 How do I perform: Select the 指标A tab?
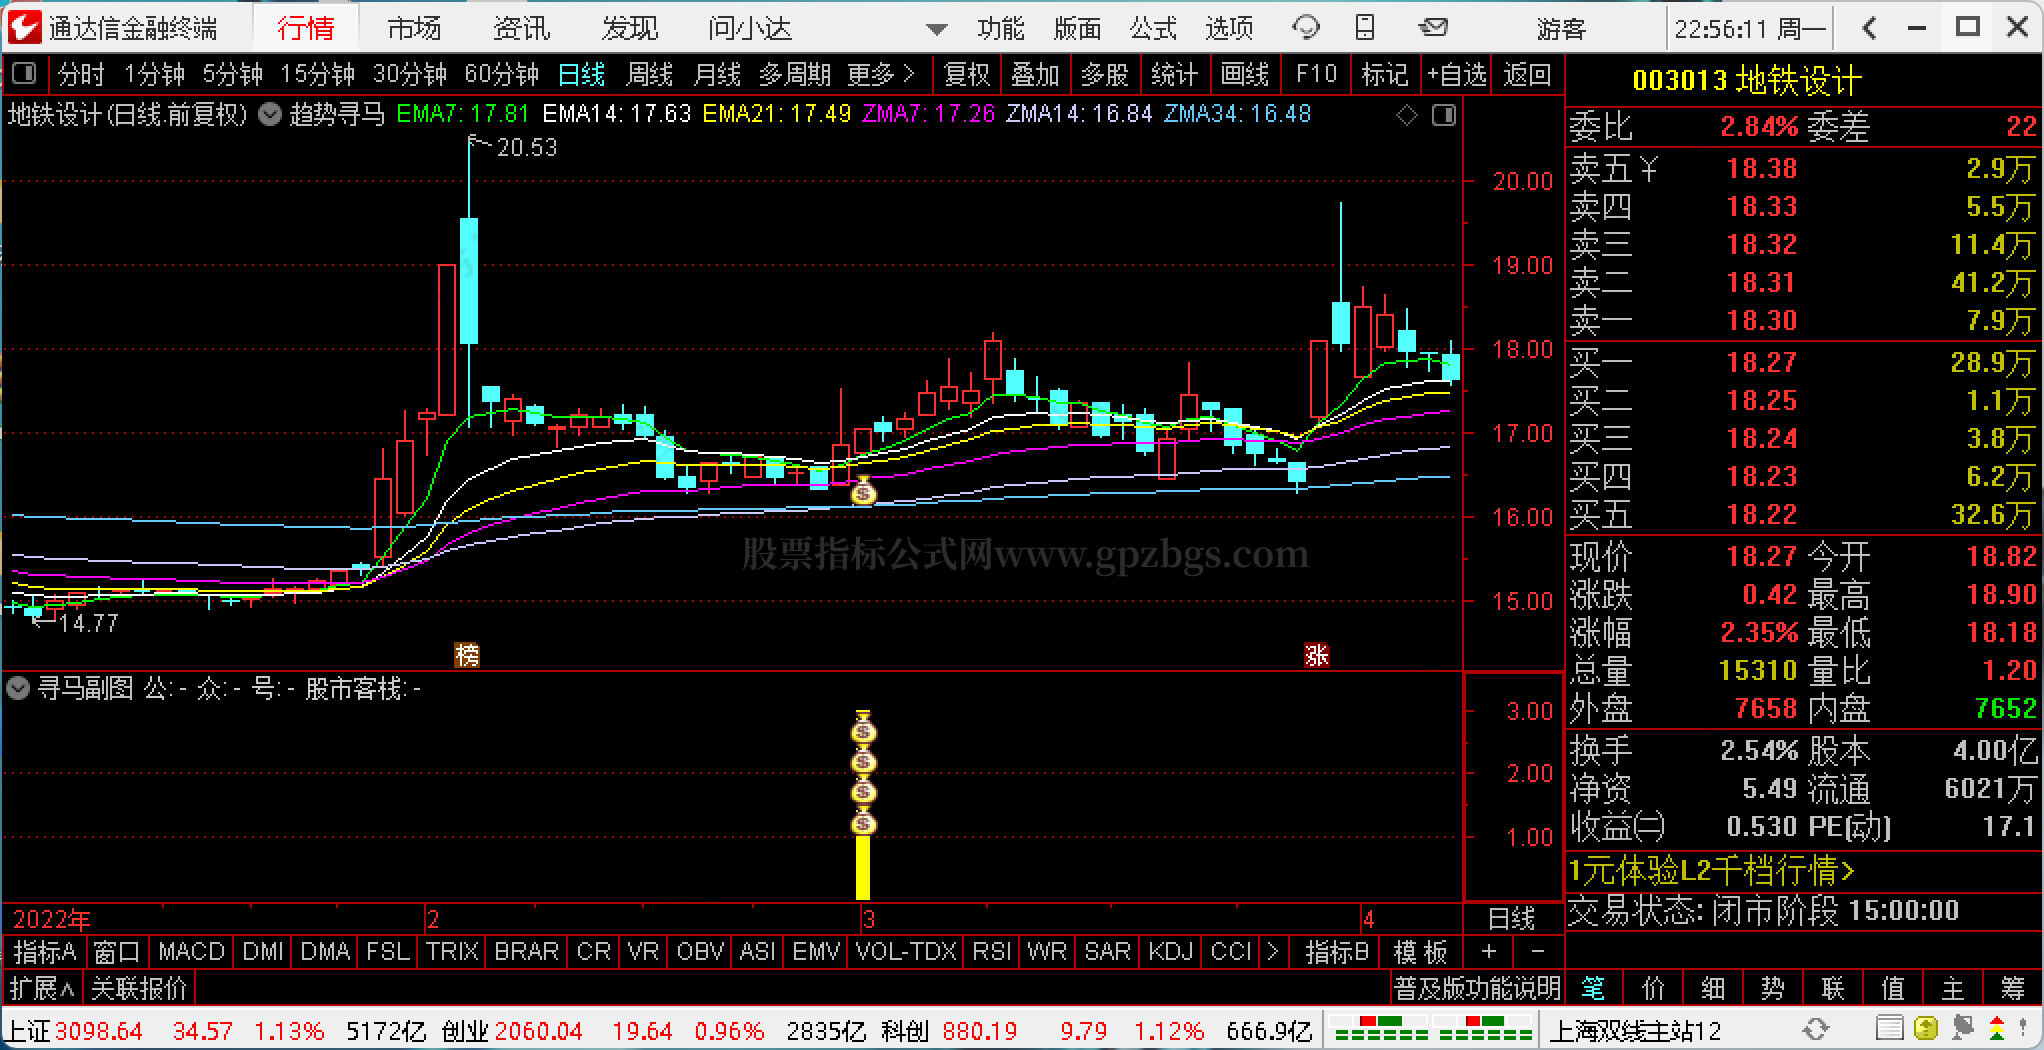point(45,951)
